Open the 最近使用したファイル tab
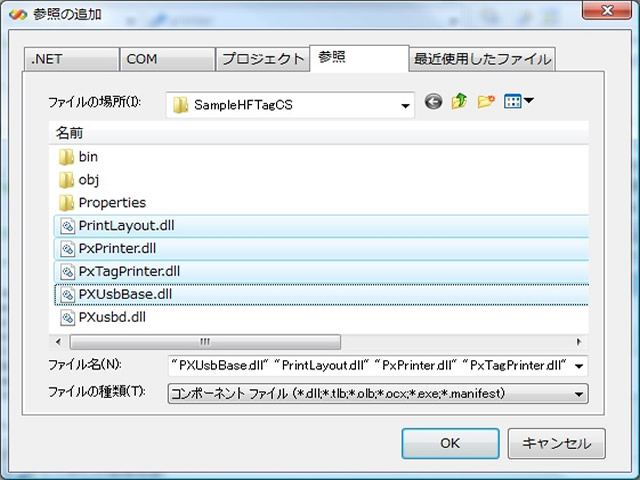The height and width of the screenshot is (480, 640). [482, 59]
